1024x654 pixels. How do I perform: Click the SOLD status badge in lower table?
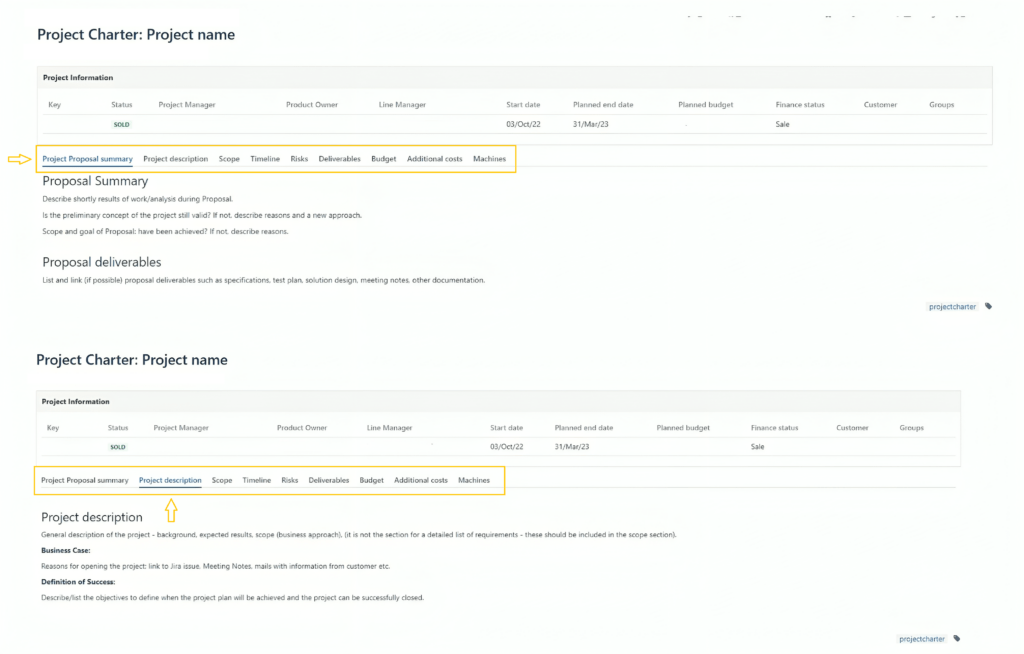118,447
